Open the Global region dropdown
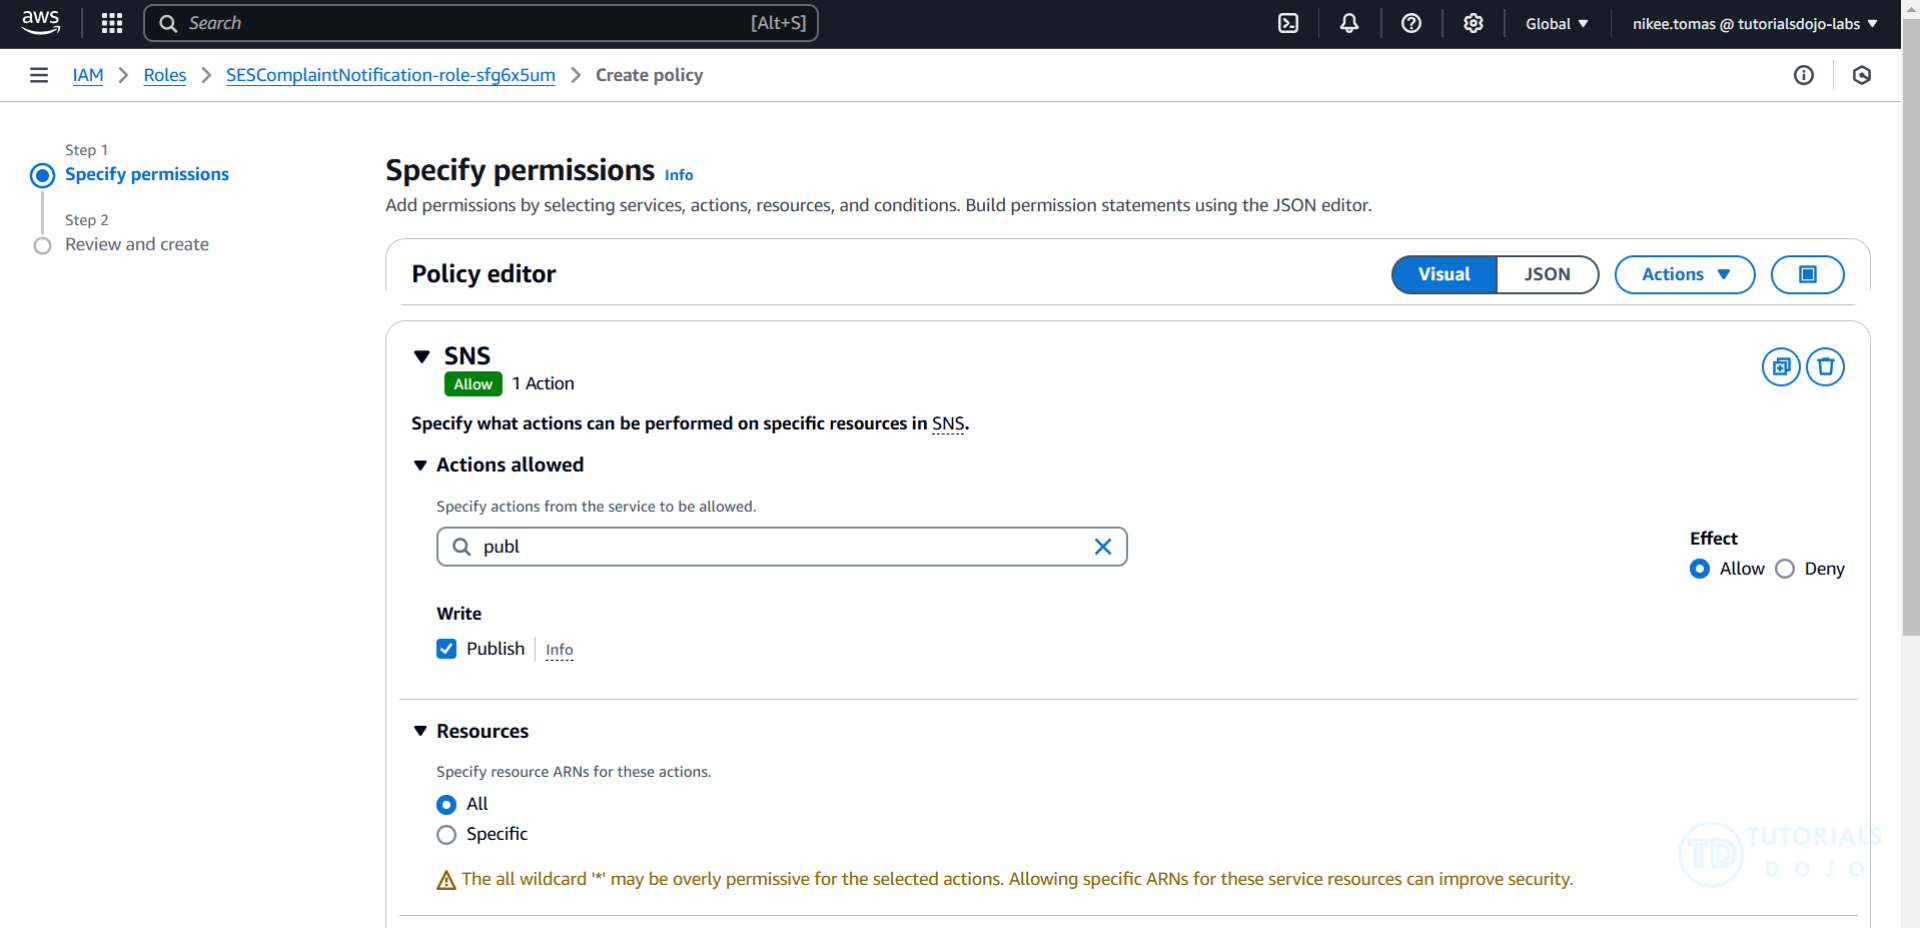The height and width of the screenshot is (928, 1920). pyautogui.click(x=1556, y=23)
